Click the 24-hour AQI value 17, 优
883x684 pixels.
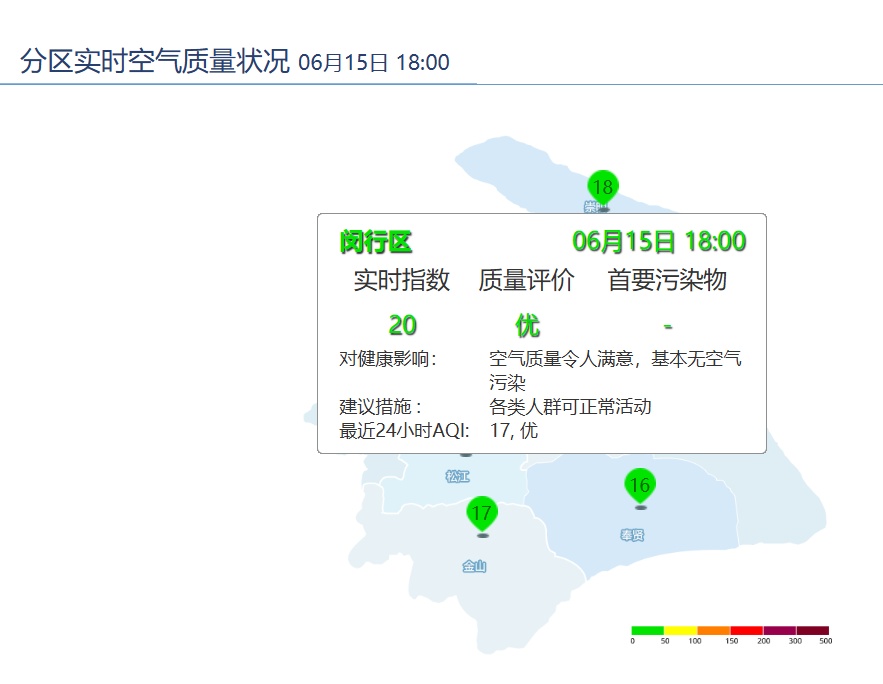coord(514,431)
